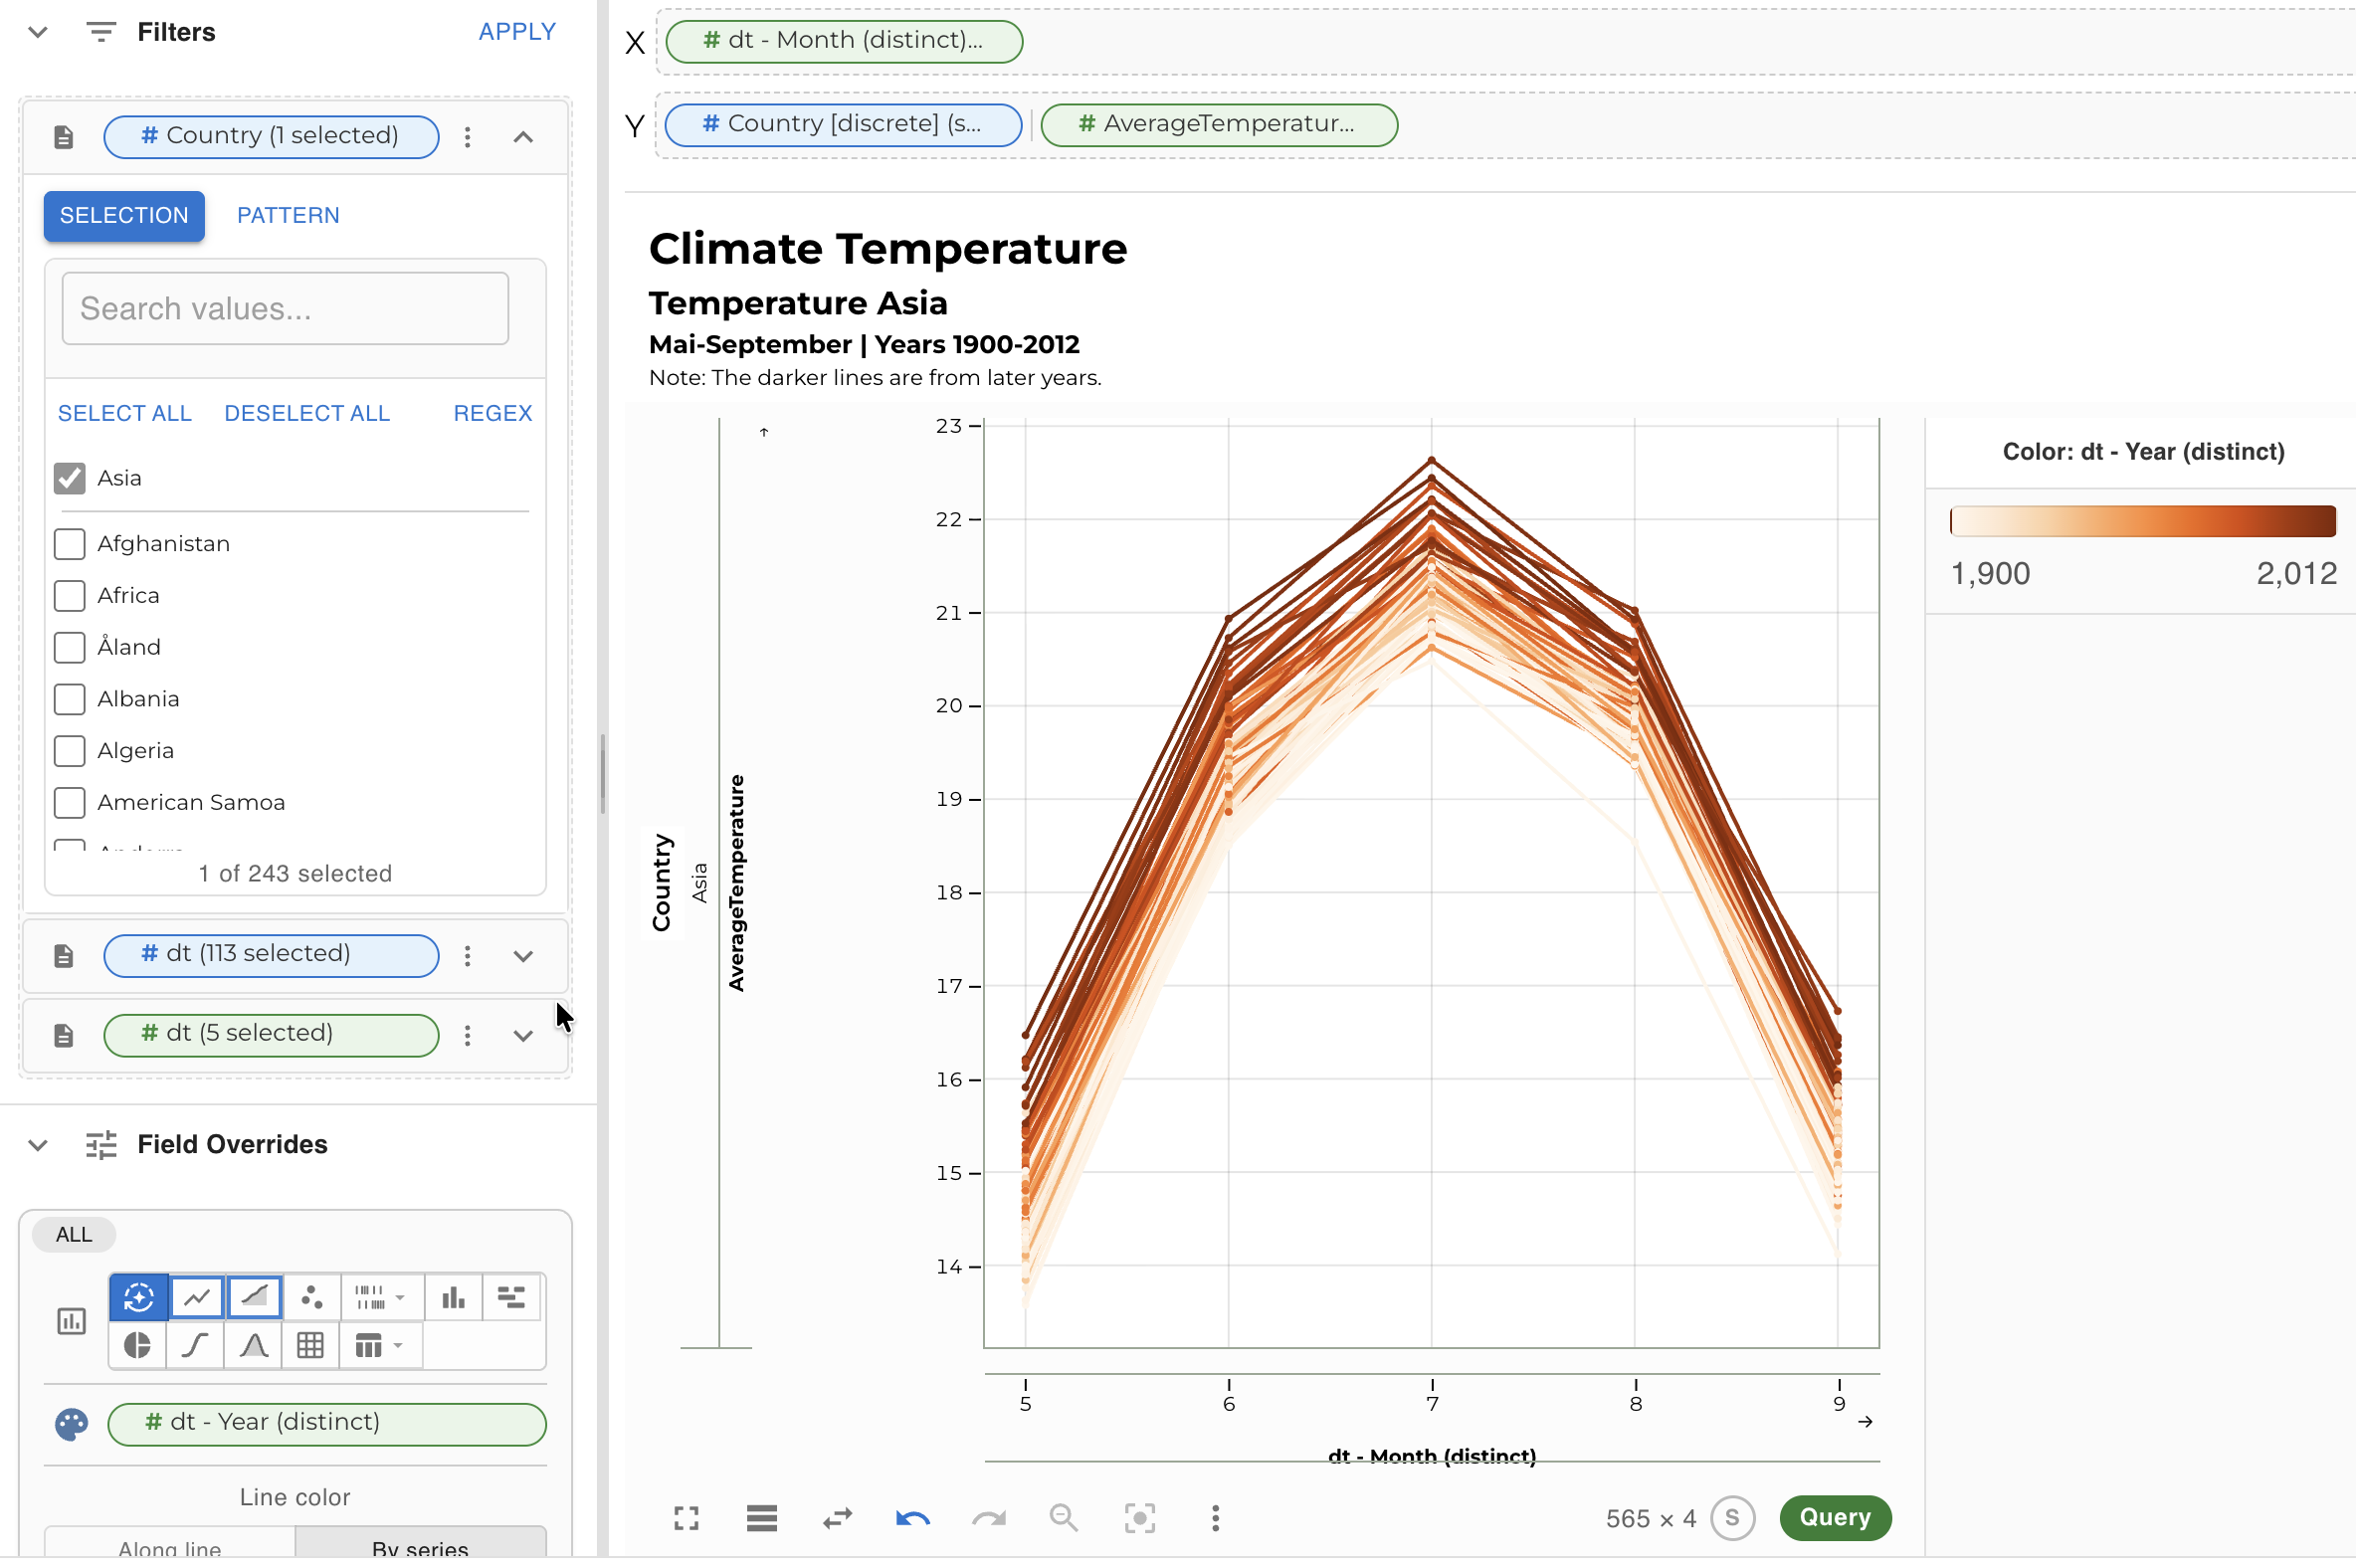
Task: Collapse the Filters section
Action: 38,32
